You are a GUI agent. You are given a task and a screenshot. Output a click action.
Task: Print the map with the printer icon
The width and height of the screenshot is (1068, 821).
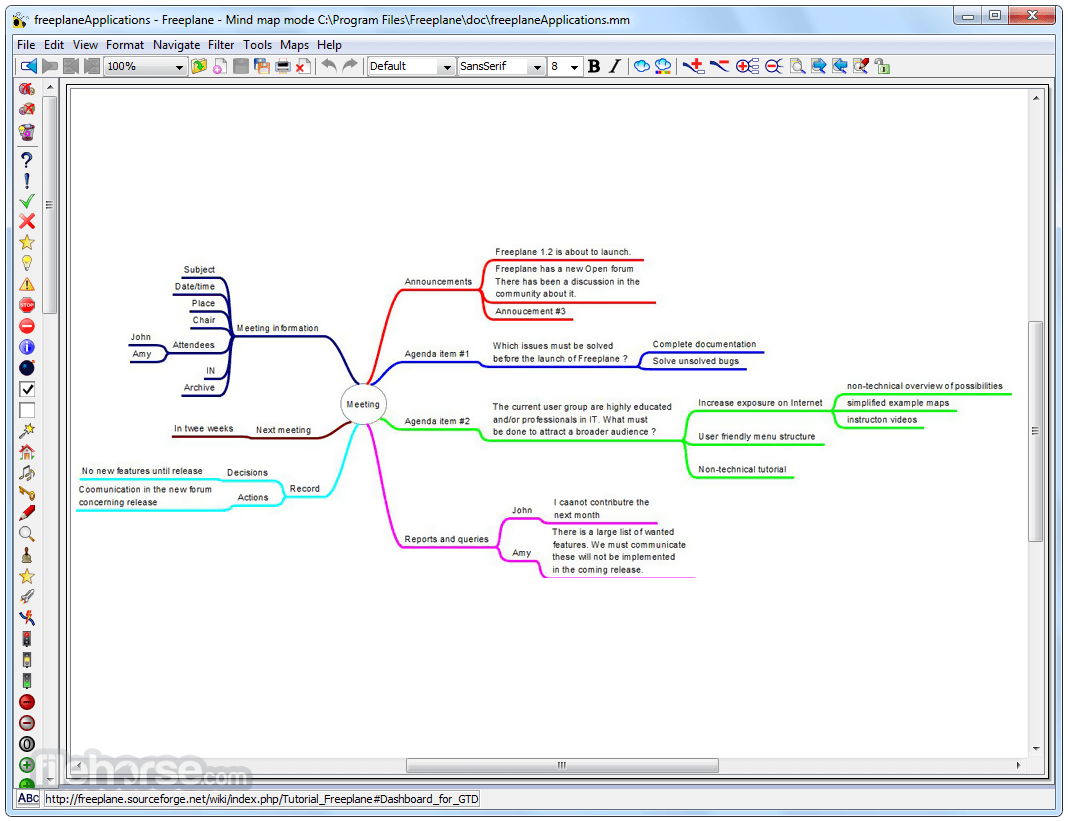283,66
